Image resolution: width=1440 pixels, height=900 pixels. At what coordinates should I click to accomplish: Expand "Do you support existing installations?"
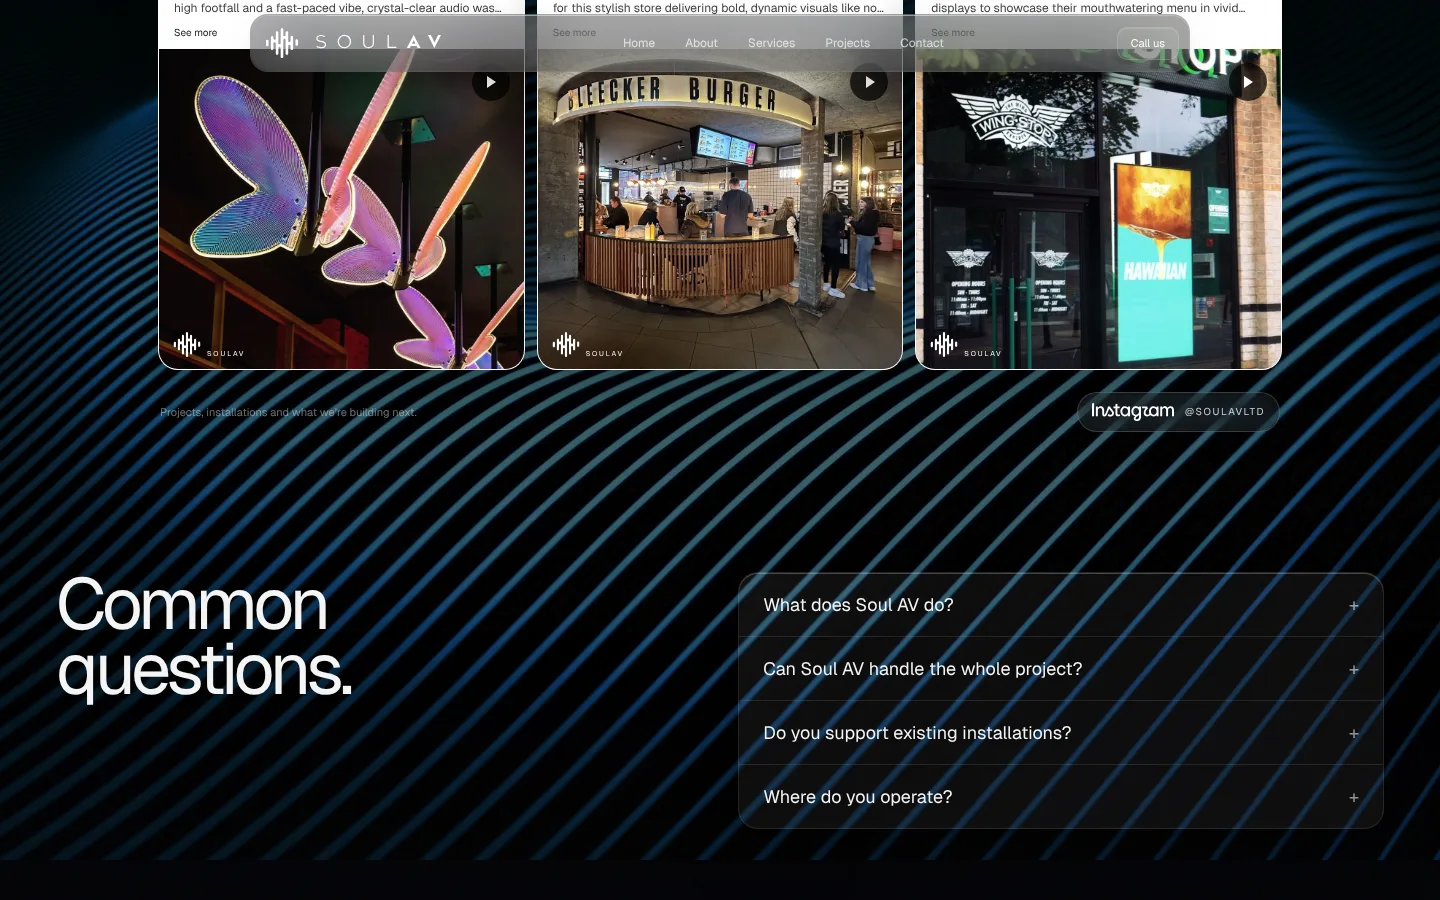point(1060,733)
